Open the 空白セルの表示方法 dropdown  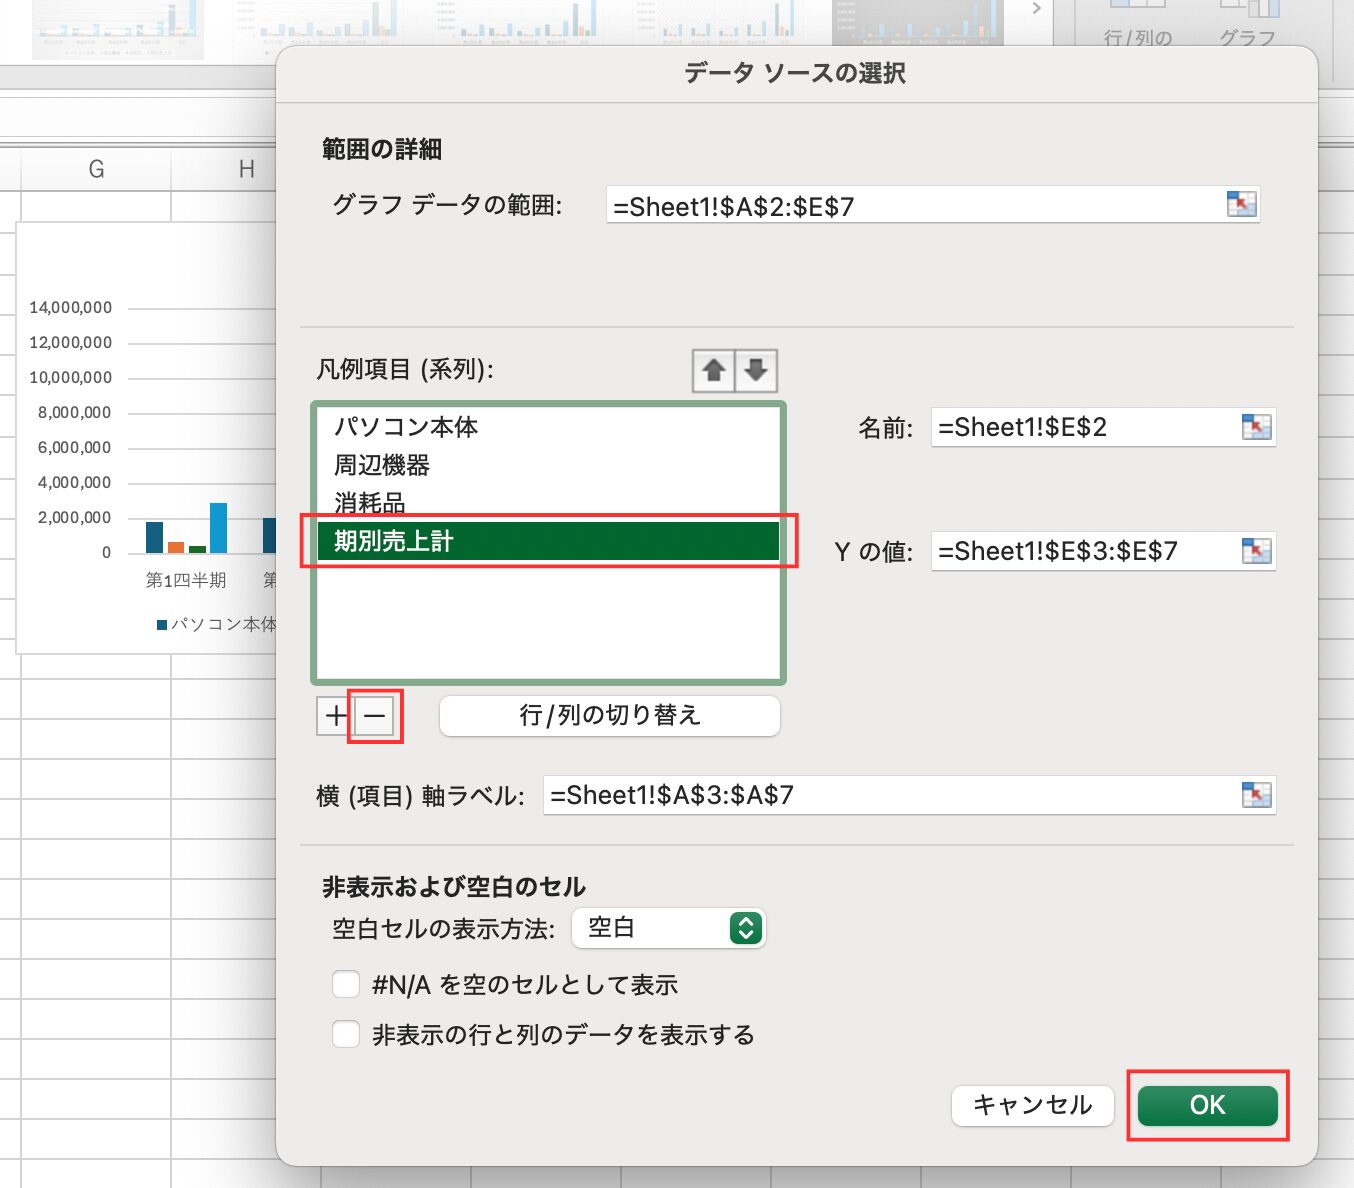668,928
